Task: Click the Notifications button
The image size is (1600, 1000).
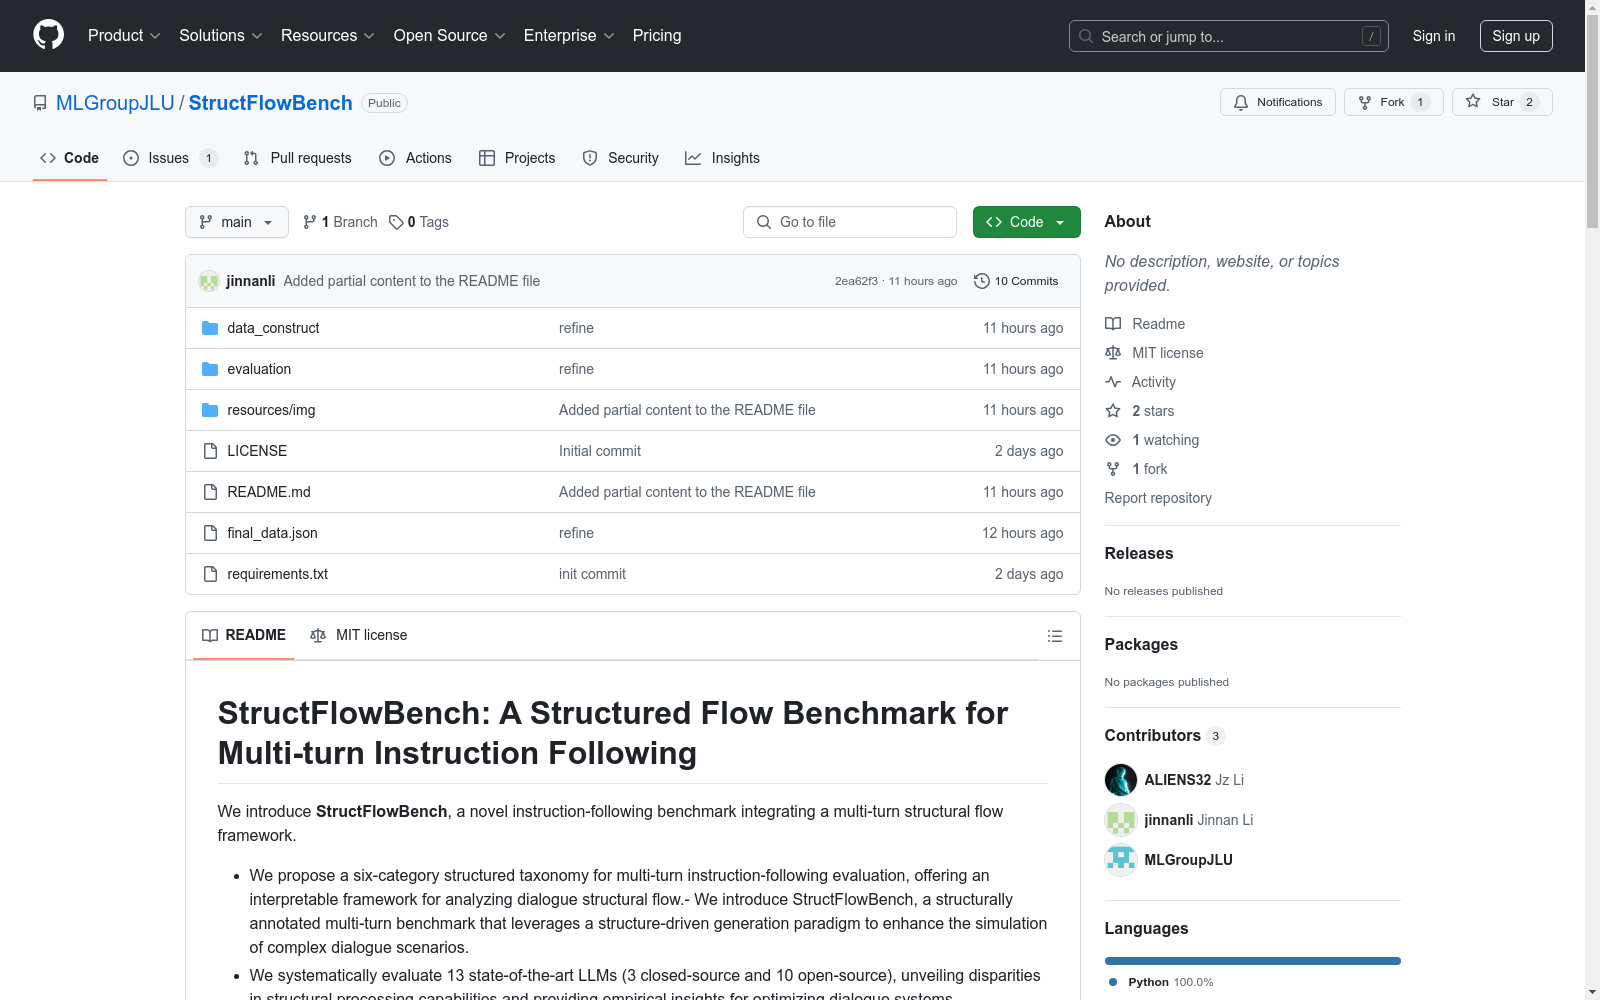Action: coord(1278,102)
